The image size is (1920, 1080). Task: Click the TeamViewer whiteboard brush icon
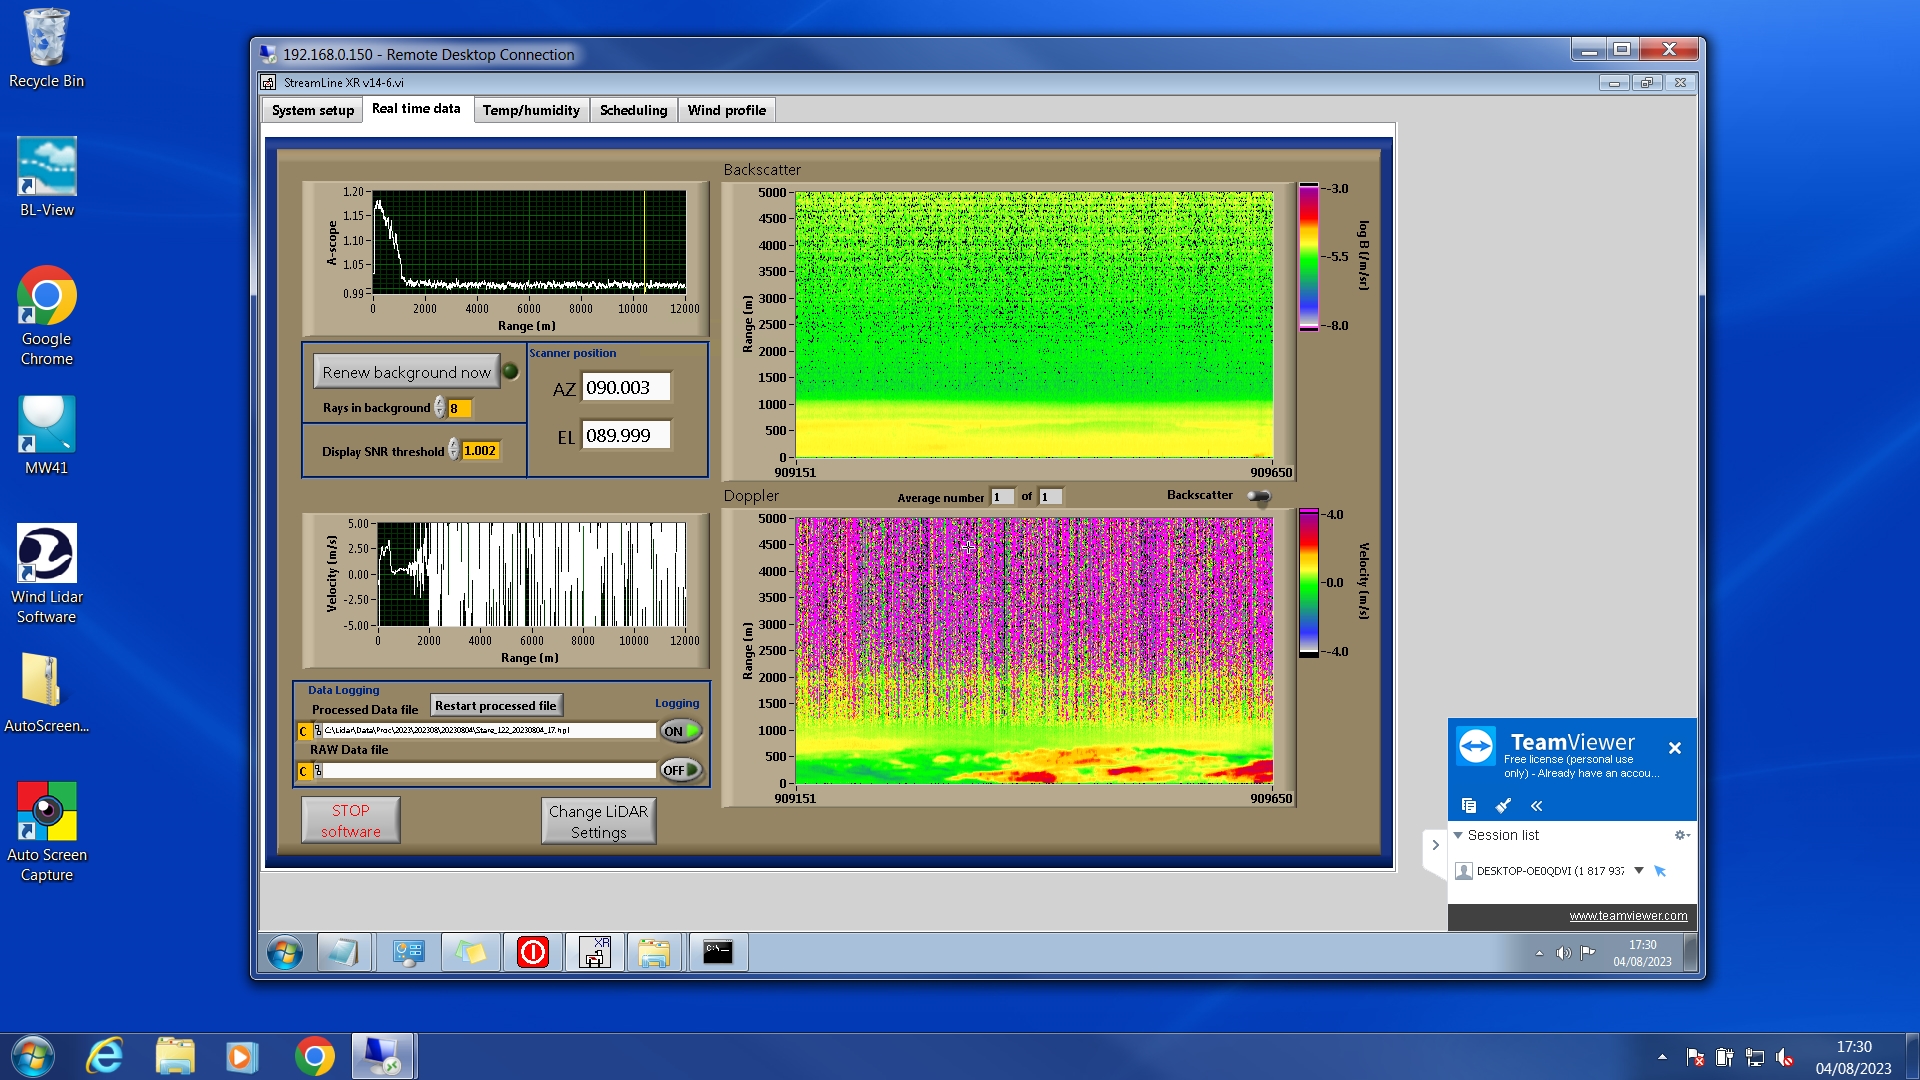[x=1502, y=806]
